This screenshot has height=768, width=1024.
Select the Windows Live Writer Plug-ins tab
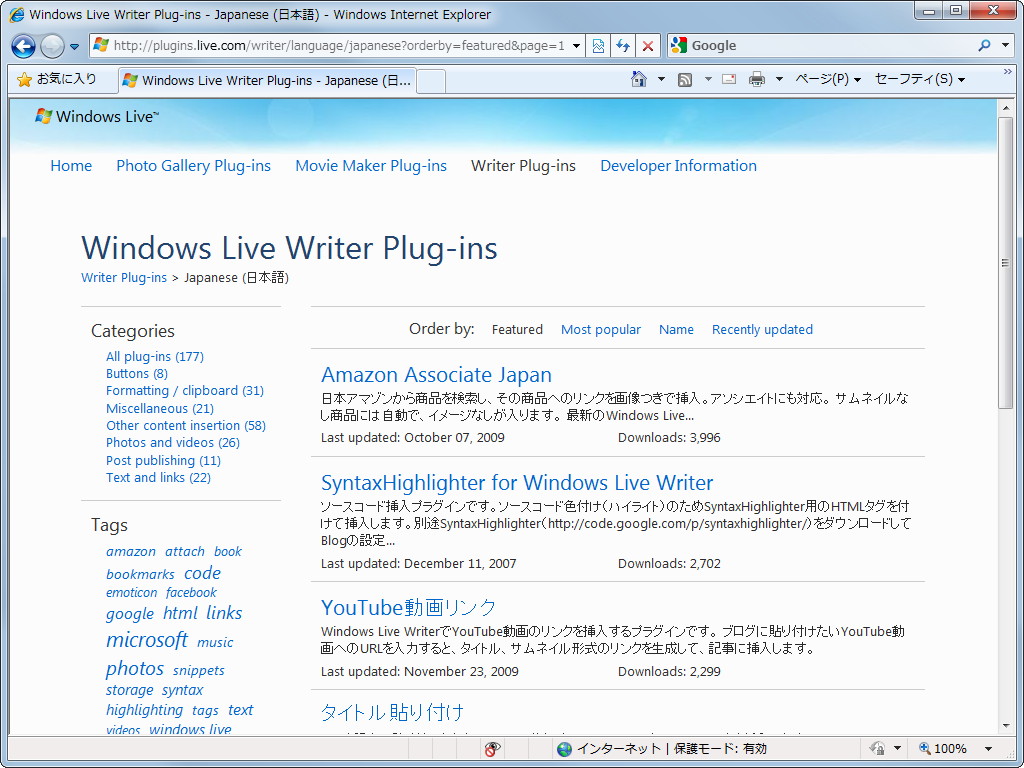point(268,80)
